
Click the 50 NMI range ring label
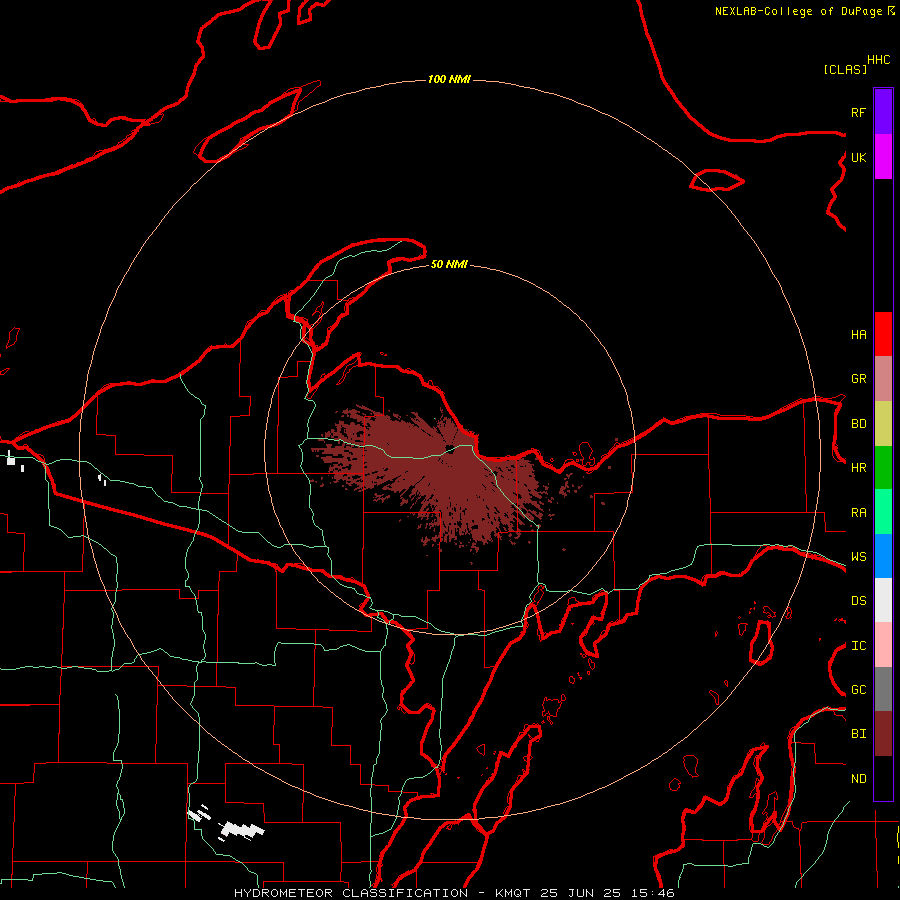[x=449, y=264]
